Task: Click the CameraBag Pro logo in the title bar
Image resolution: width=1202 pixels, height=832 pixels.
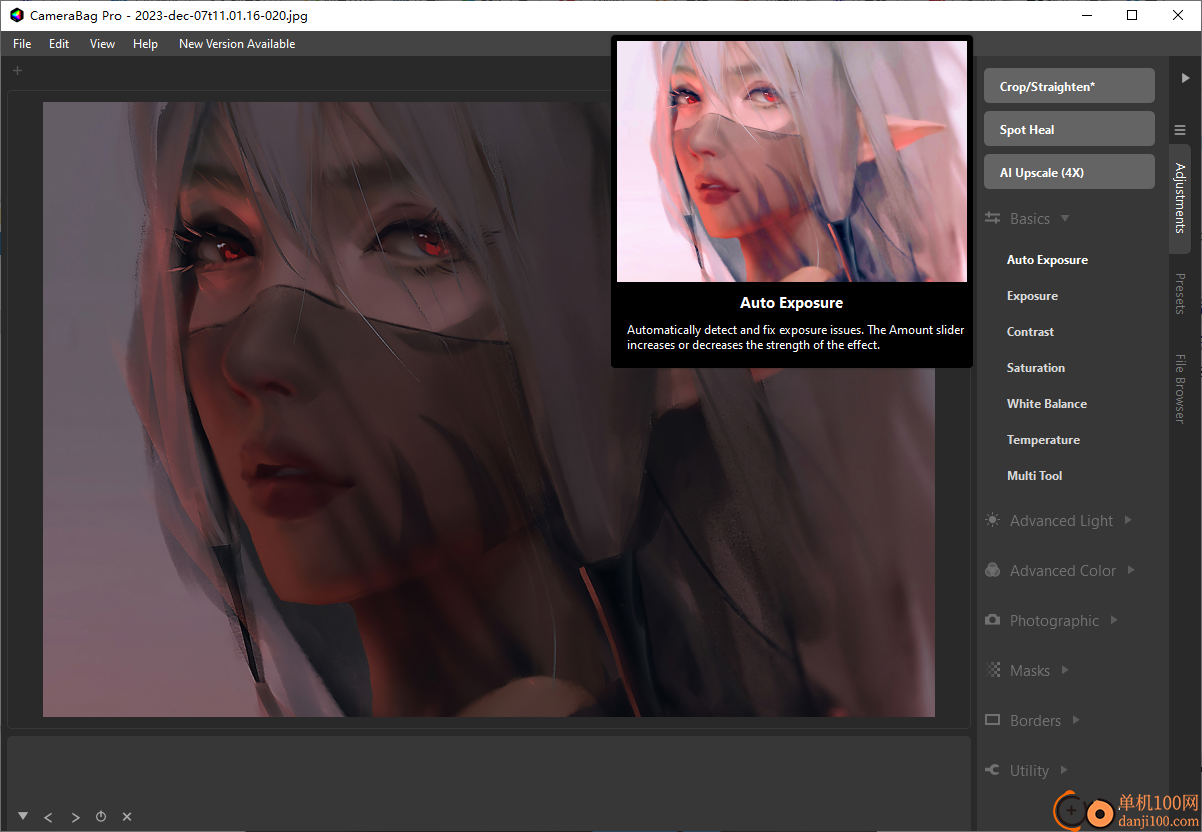Action: (x=17, y=15)
